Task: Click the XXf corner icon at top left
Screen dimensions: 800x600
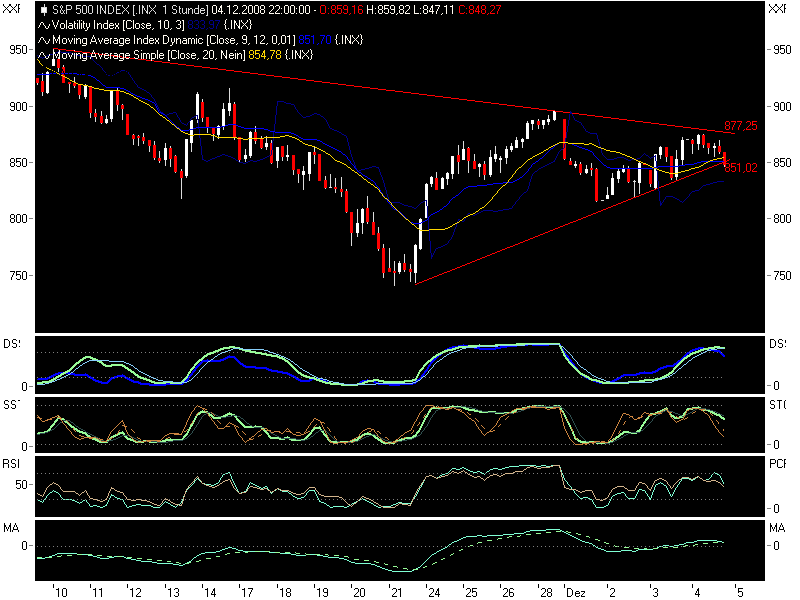Action: pyautogui.click(x=11, y=9)
